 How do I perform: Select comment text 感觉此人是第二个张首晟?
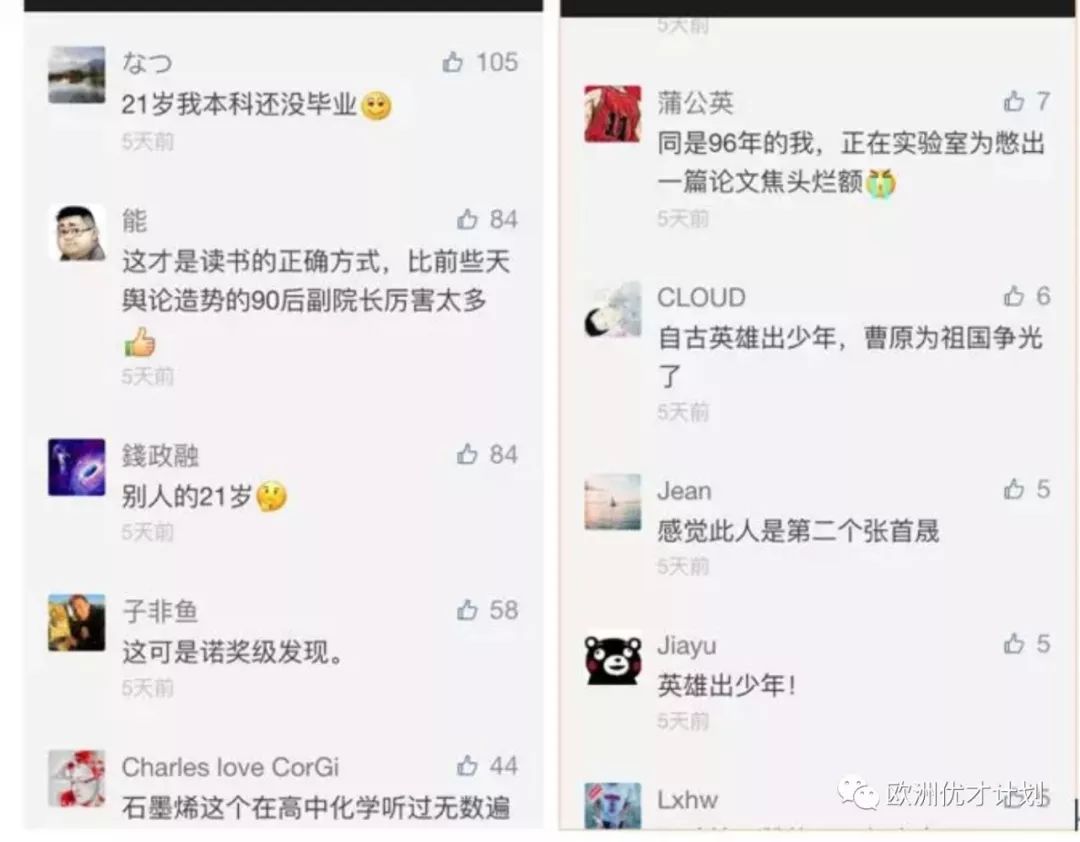[x=798, y=531]
